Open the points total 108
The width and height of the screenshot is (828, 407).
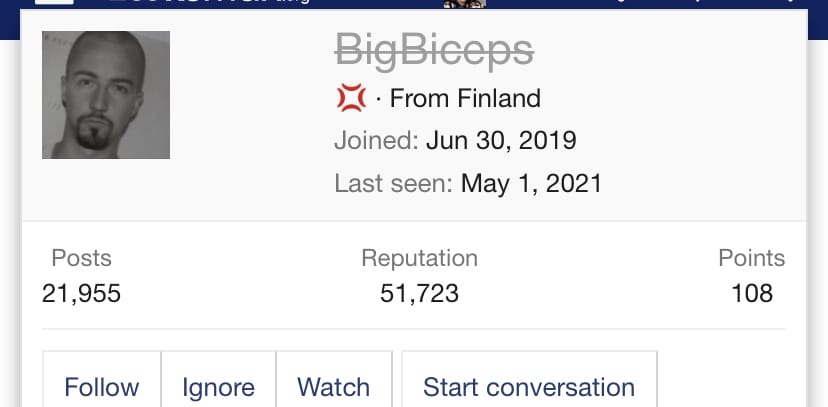[752, 293]
